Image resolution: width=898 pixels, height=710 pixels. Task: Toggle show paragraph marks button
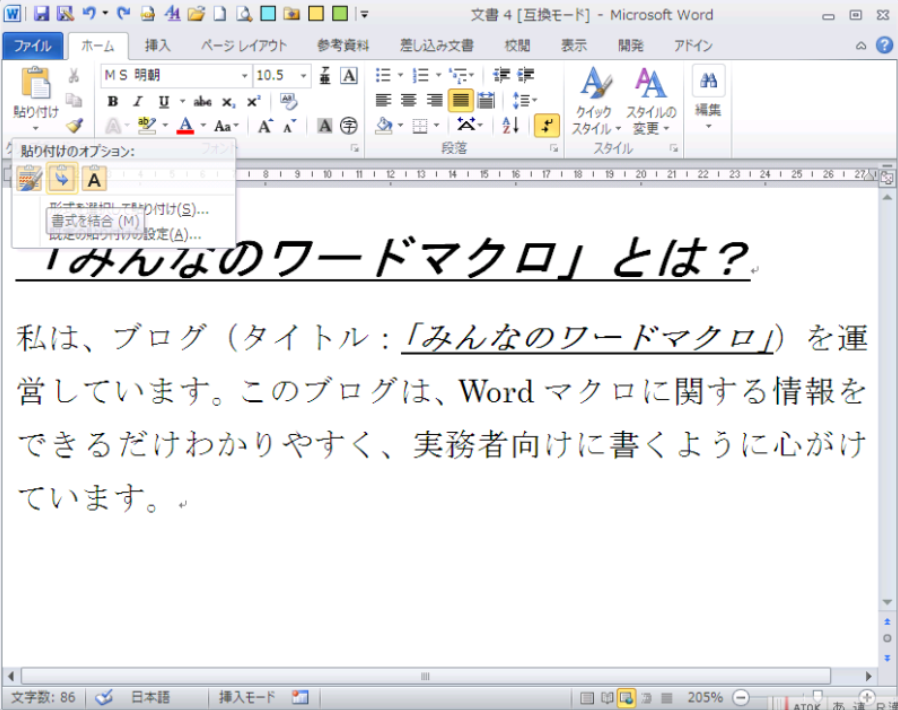[546, 125]
